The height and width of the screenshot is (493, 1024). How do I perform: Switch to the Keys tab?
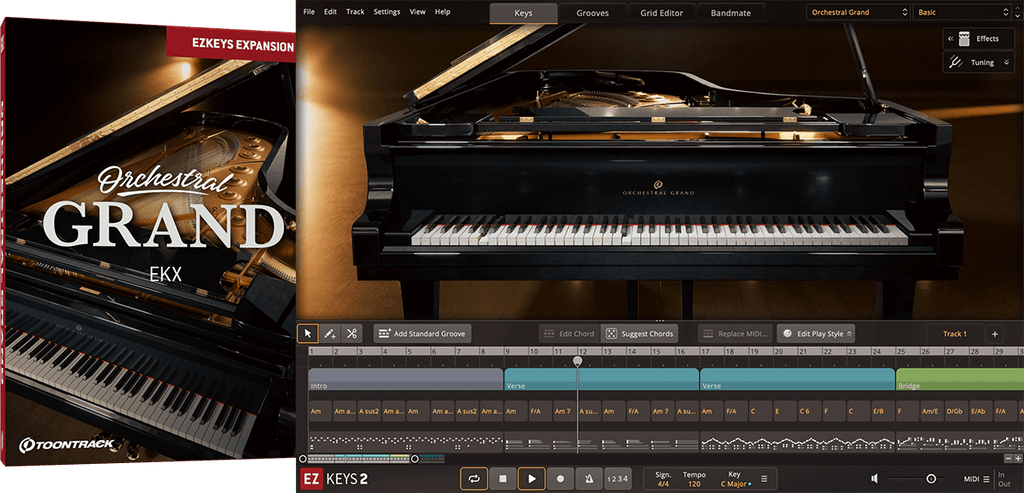pyautogui.click(x=523, y=13)
